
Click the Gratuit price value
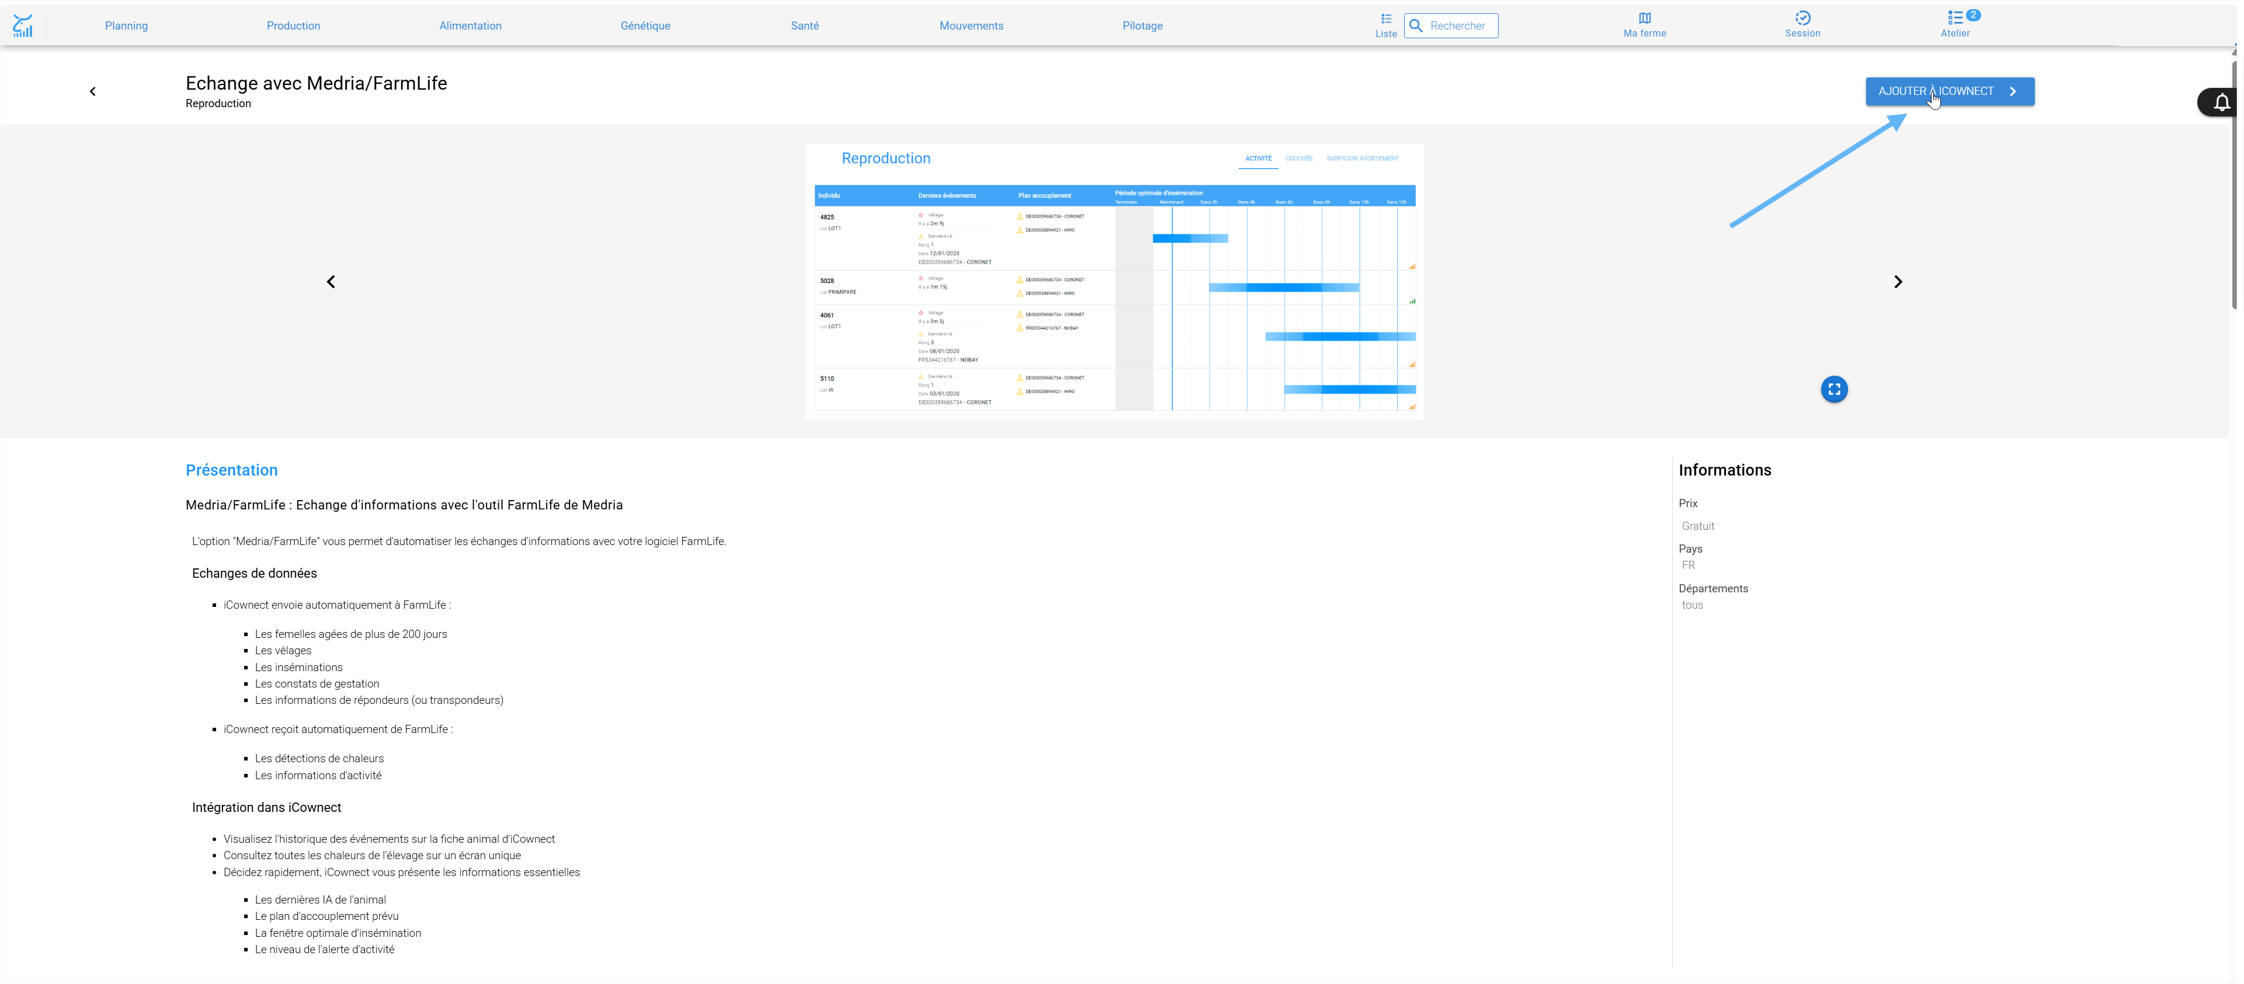coord(1697,526)
